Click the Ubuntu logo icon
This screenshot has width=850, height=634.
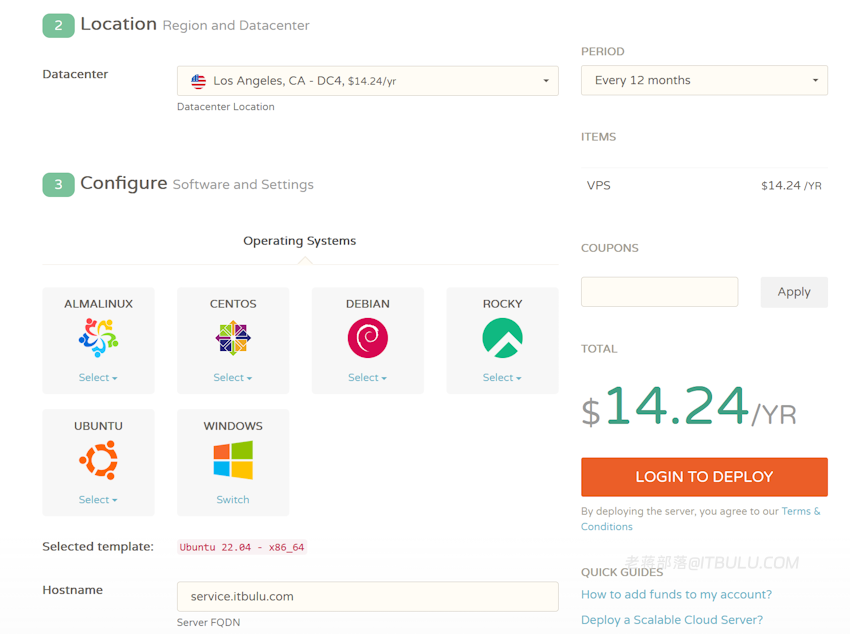pos(98,460)
